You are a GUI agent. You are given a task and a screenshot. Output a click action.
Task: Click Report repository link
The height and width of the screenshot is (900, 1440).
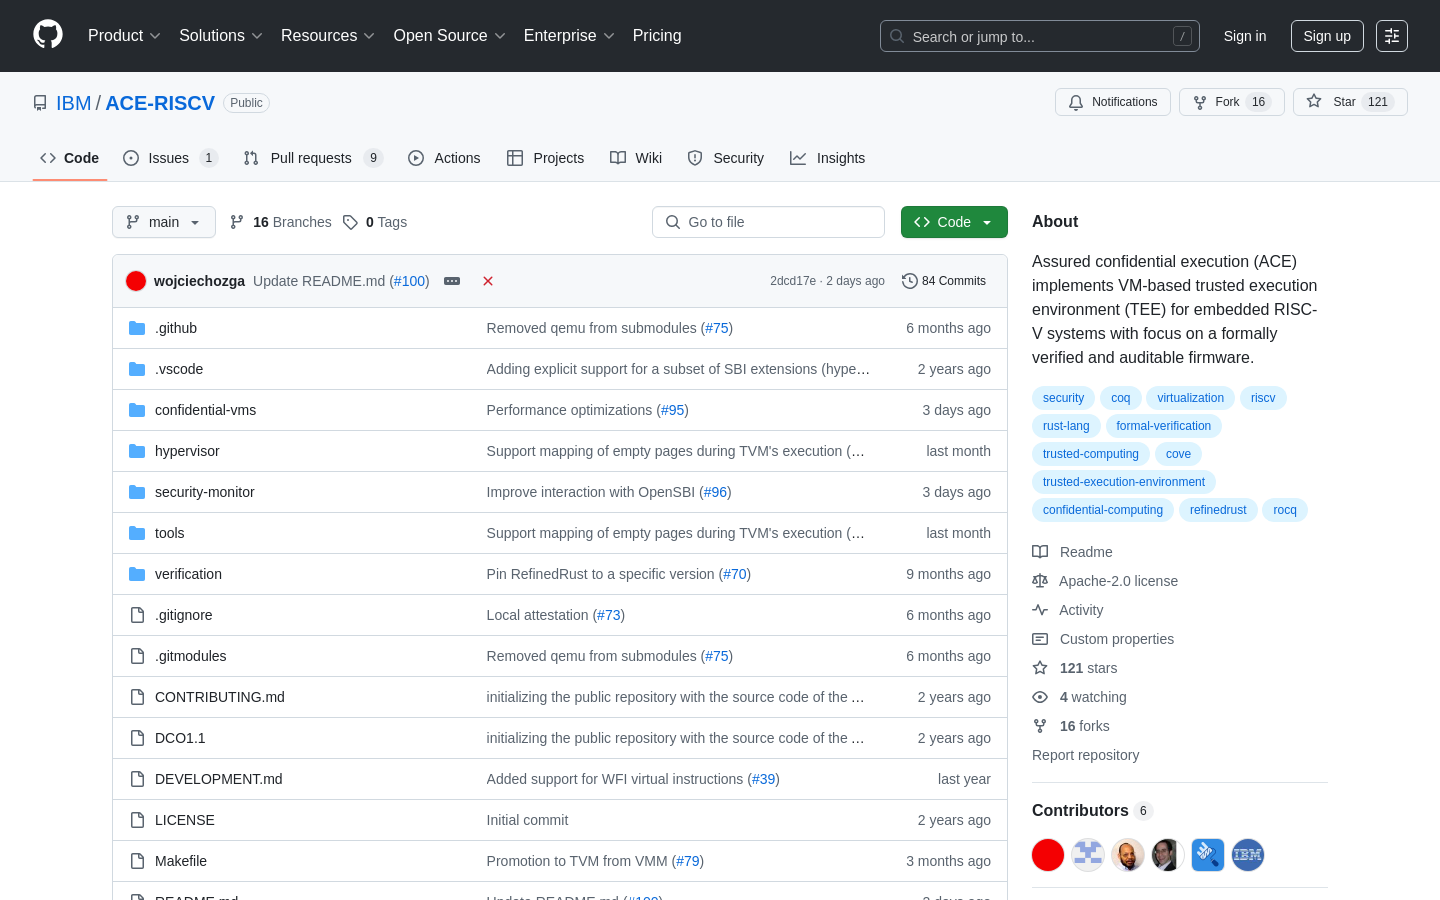click(x=1085, y=755)
